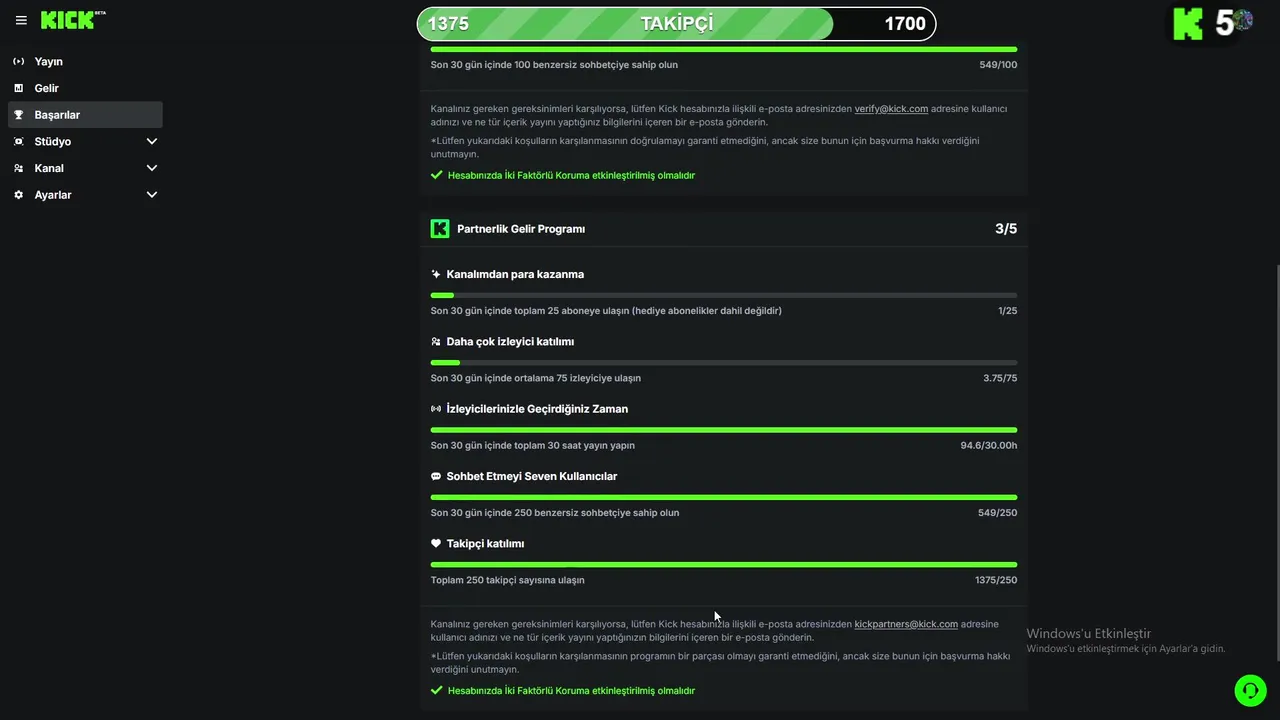Click the Başarılar trophy icon
The image size is (1280, 720).
tap(18, 115)
